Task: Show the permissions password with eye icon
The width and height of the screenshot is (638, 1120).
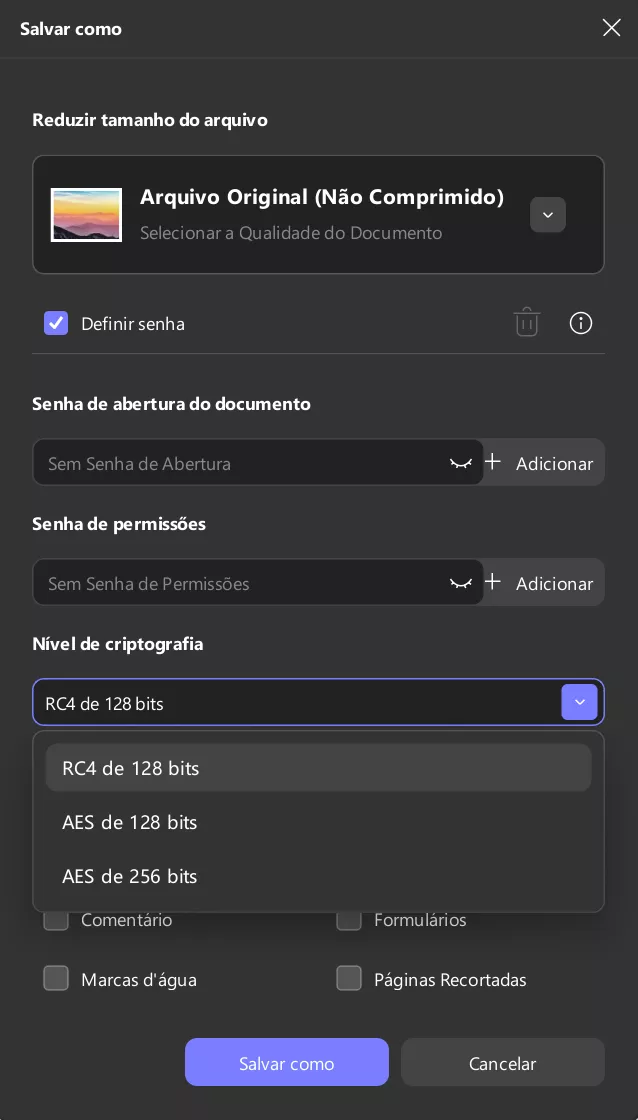Action: 461,582
